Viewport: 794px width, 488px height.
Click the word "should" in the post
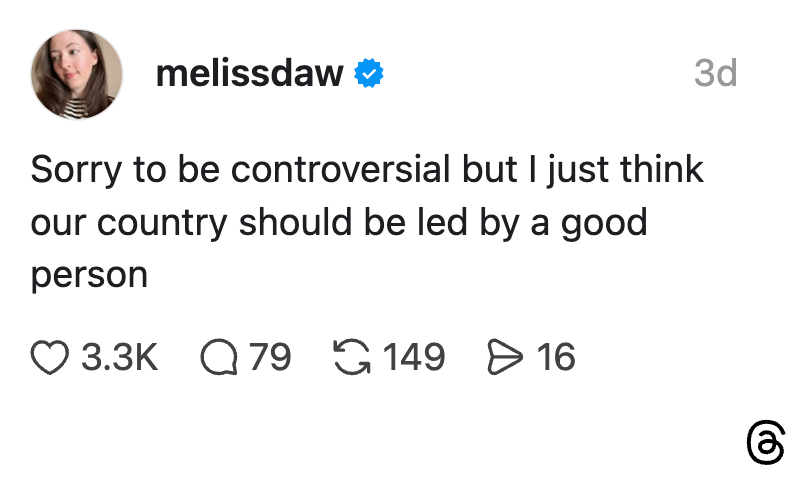coord(295,222)
